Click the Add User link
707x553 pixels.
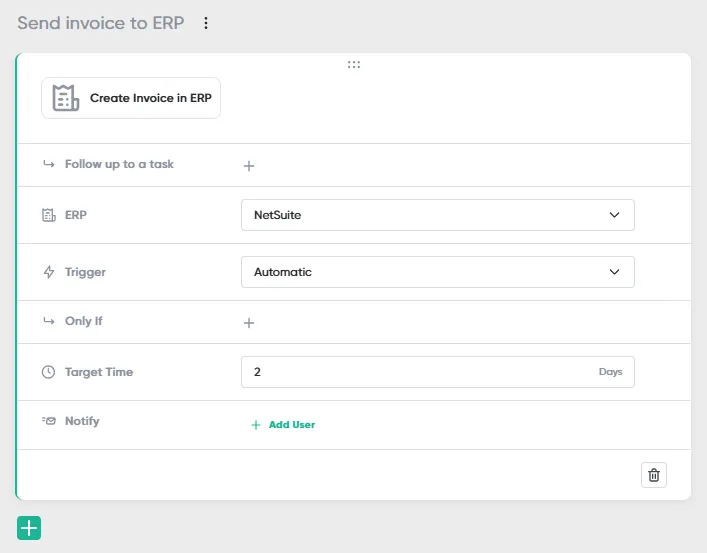(x=283, y=424)
